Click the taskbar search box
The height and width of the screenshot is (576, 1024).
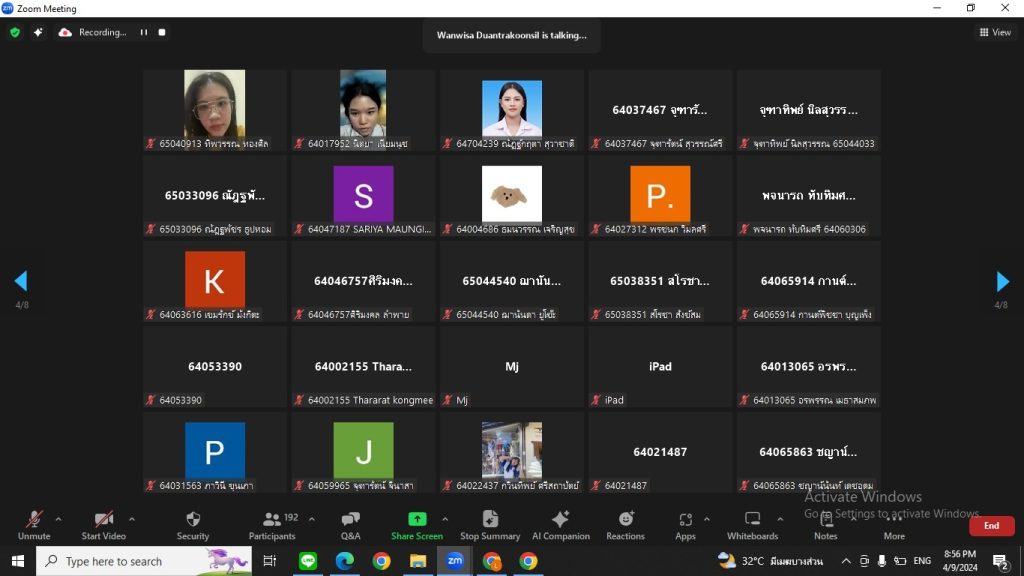click(x=144, y=561)
